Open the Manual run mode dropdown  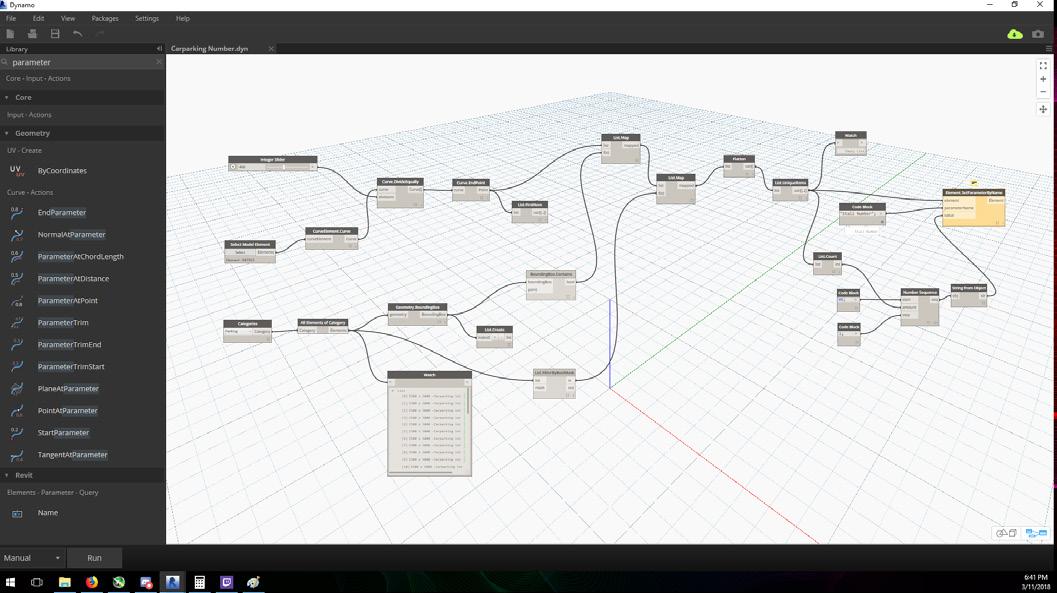[x=32, y=558]
